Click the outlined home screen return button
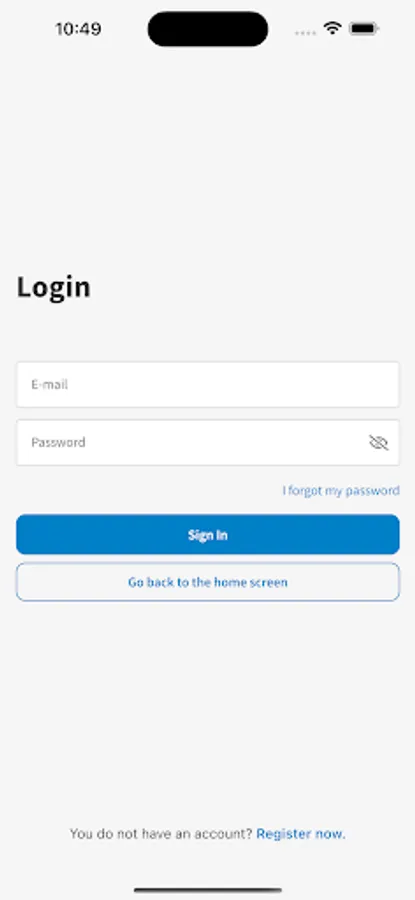This screenshot has height=900, width=415. (x=208, y=582)
